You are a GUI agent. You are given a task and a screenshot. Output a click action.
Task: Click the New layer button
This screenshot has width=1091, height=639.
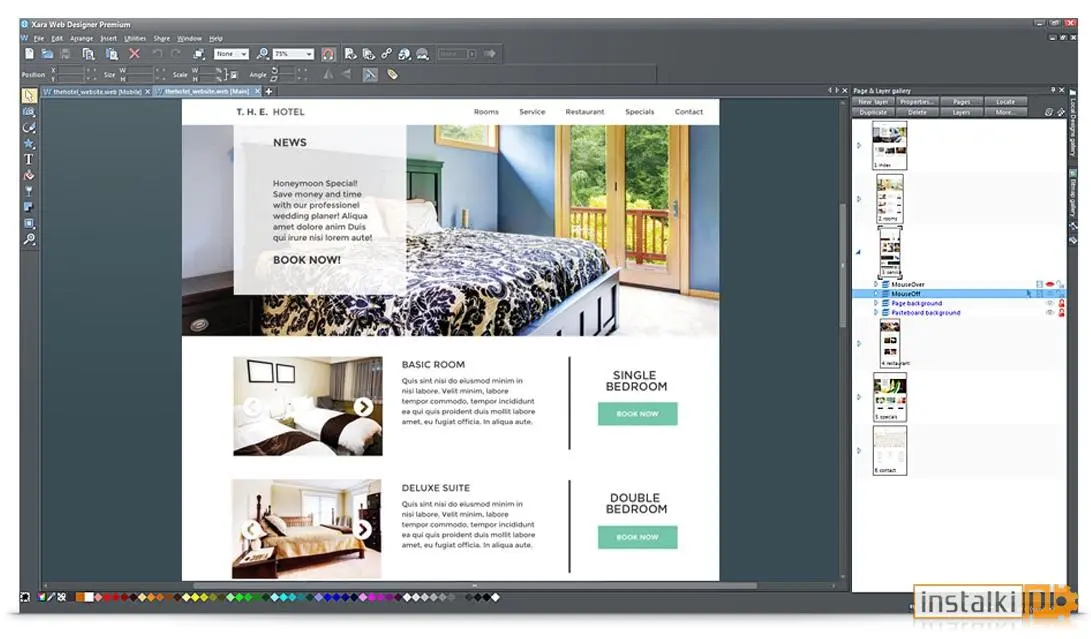pyautogui.click(x=873, y=102)
